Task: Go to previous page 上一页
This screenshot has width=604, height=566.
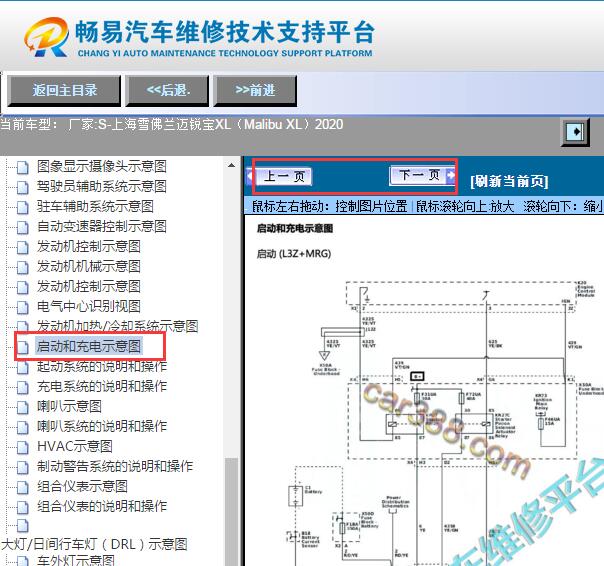Action: click(x=280, y=176)
